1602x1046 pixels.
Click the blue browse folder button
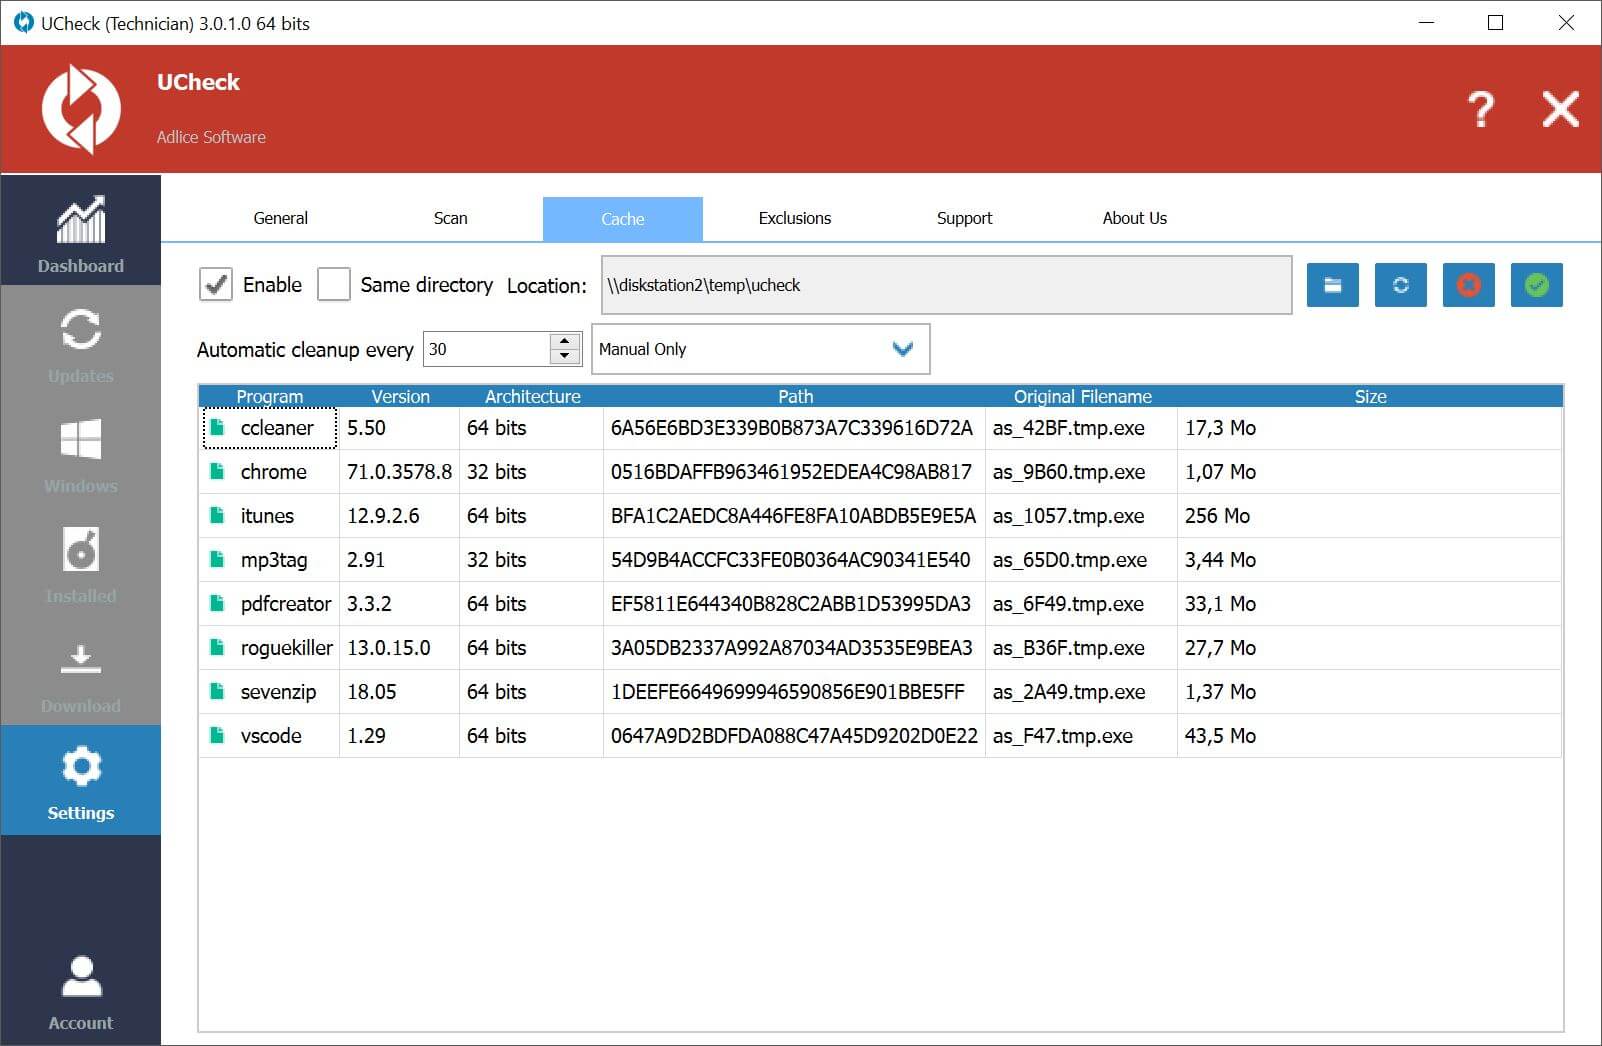[x=1332, y=285]
